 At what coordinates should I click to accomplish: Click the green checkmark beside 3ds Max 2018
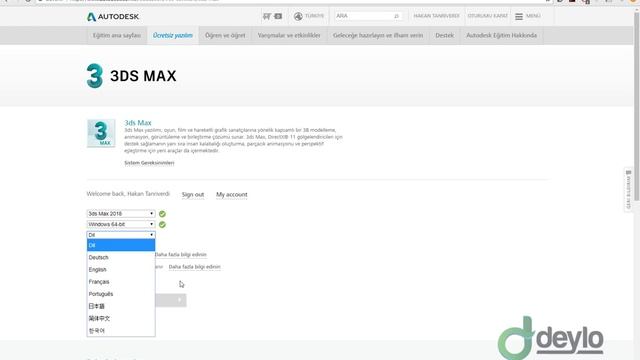click(162, 214)
